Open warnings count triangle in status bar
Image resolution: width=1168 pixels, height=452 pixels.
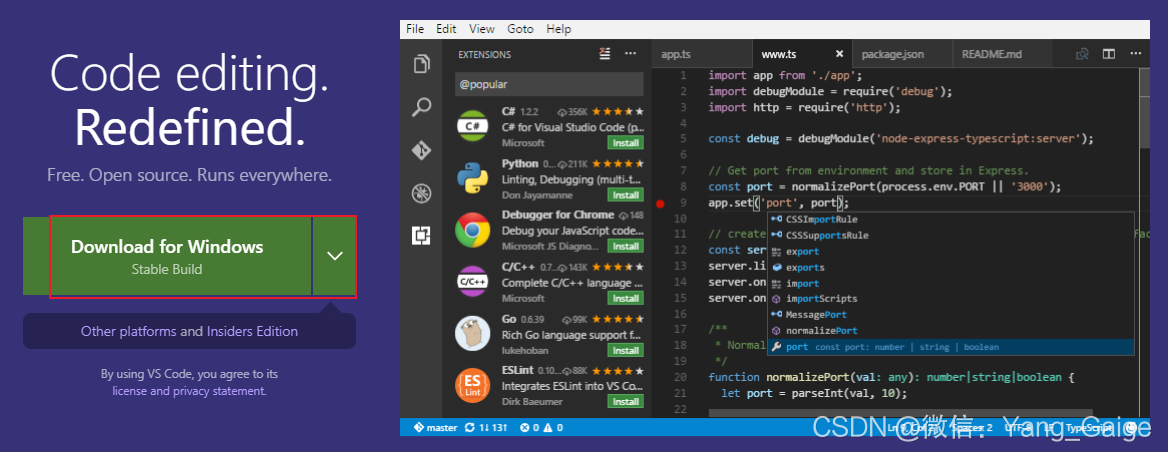point(553,427)
